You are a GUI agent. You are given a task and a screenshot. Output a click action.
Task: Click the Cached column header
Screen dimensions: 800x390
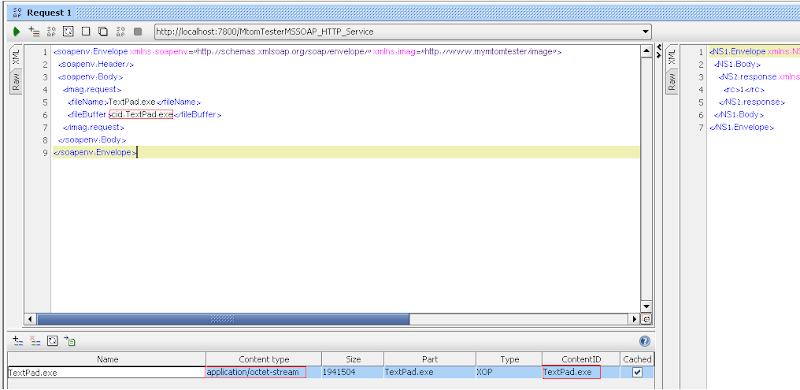pos(637,359)
